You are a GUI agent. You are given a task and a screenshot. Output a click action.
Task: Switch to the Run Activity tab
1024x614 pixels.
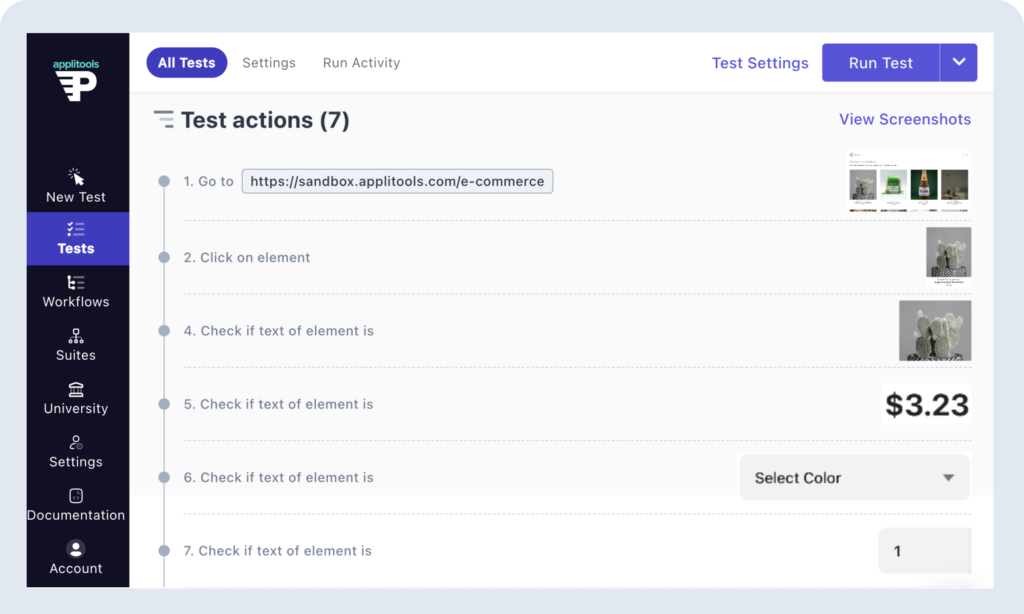point(361,63)
